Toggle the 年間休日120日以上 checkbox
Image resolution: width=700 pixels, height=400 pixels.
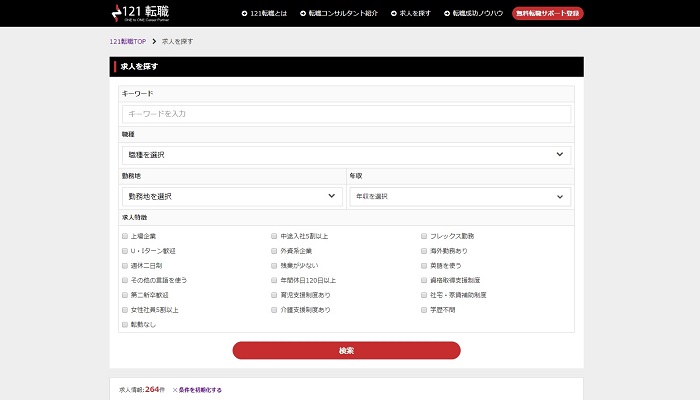274,281
